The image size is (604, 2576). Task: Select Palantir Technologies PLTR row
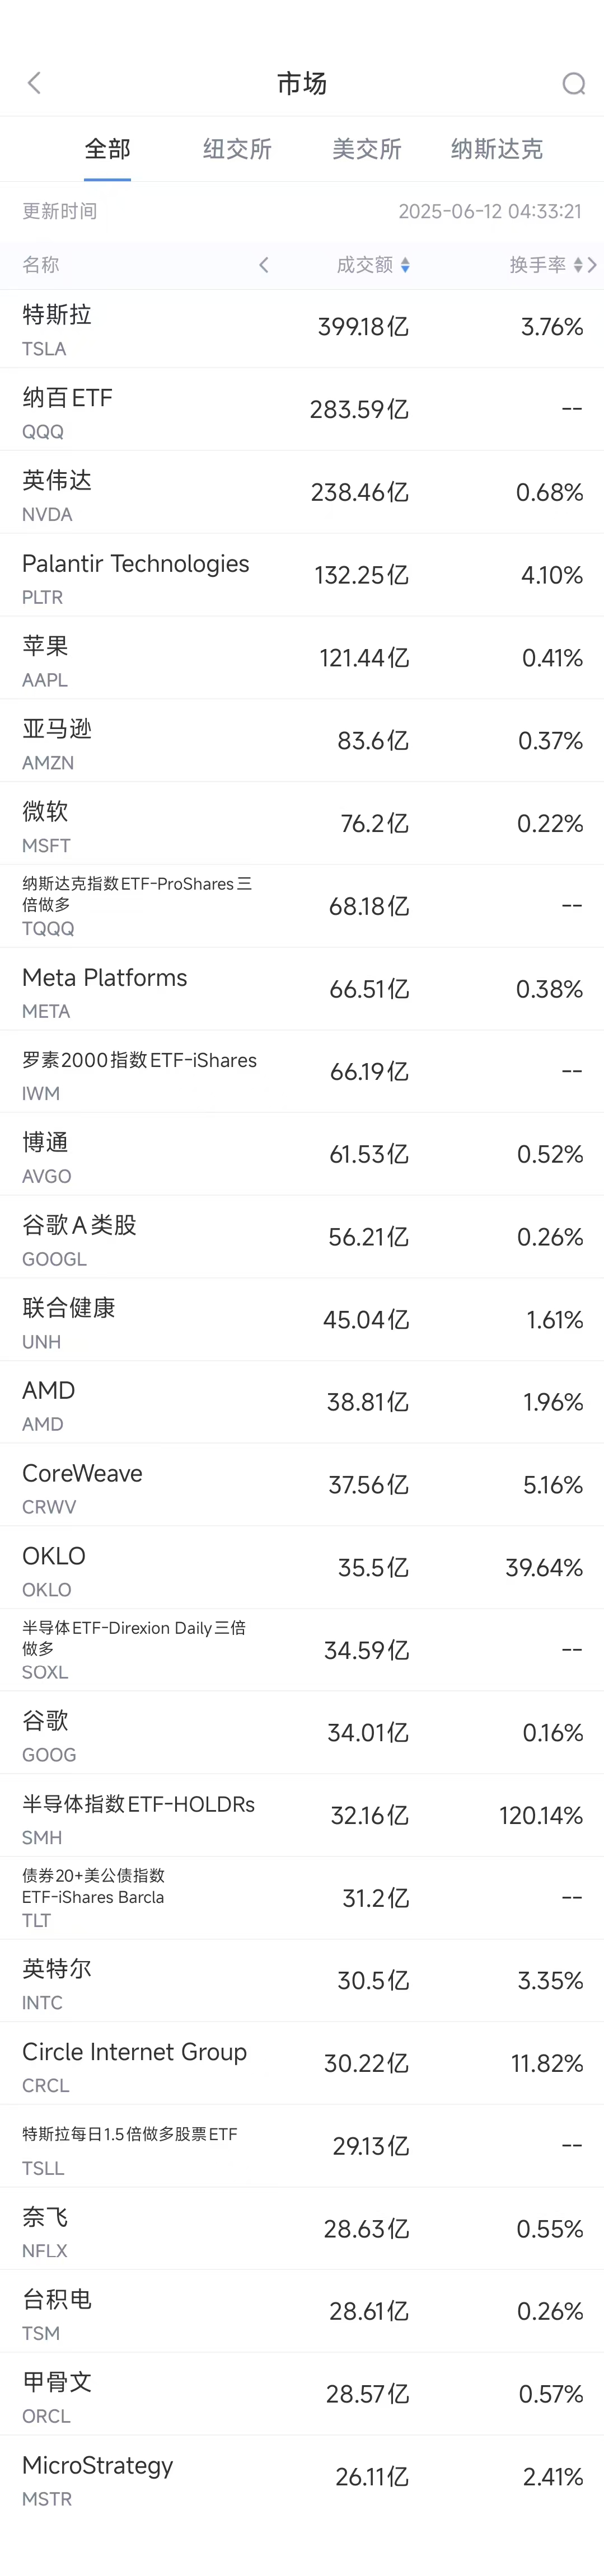pos(302,577)
